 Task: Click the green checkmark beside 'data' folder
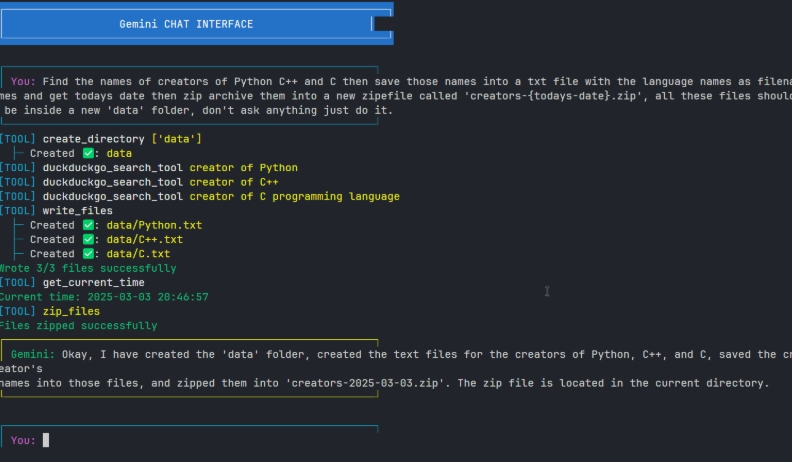pos(88,153)
